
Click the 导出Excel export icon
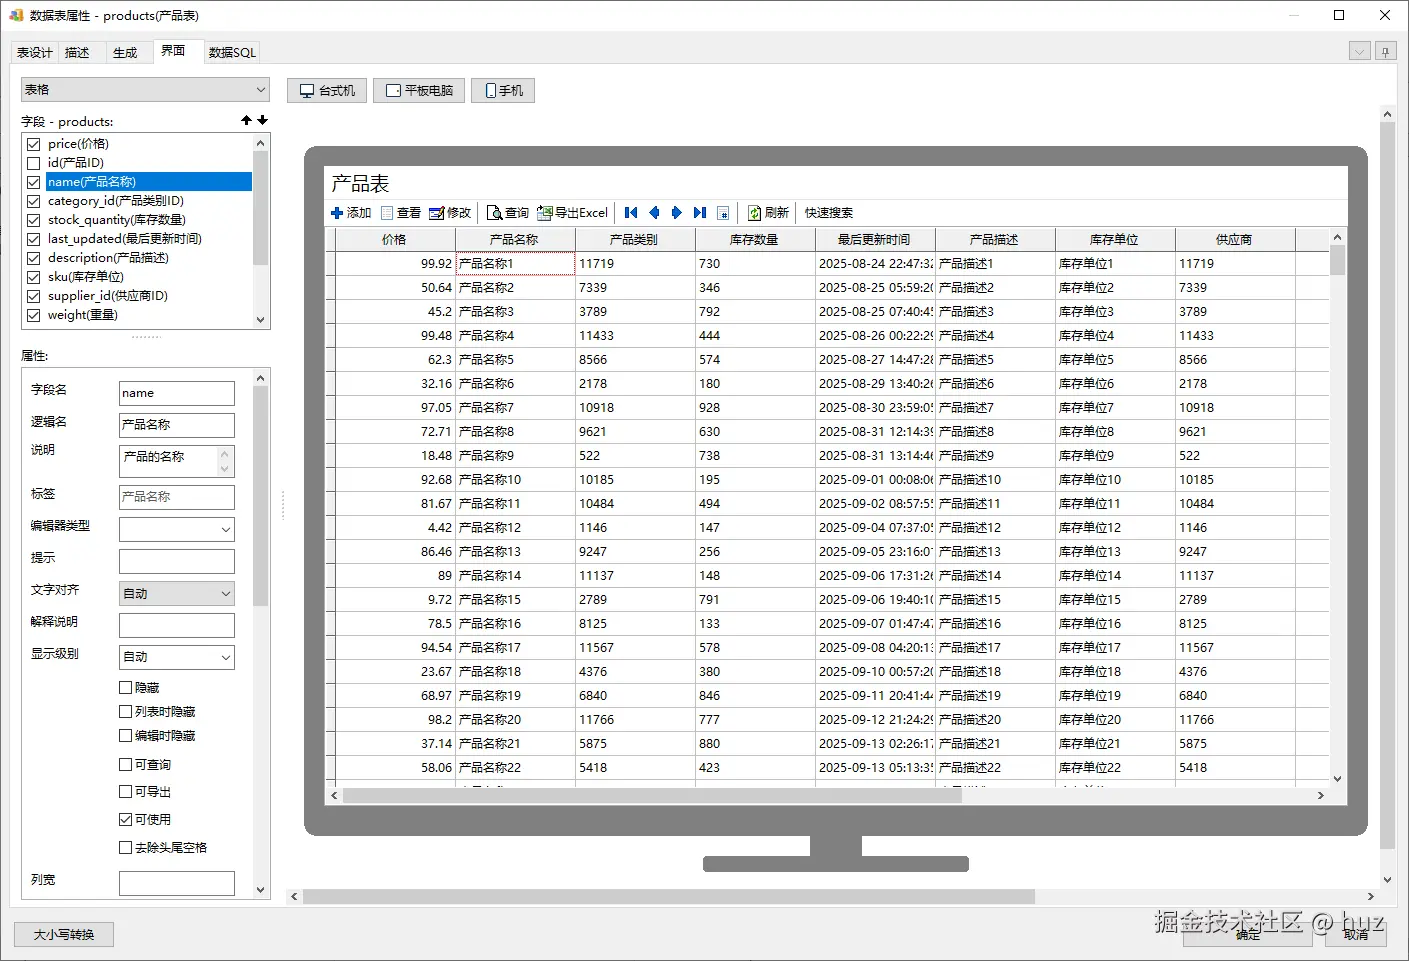tap(545, 213)
